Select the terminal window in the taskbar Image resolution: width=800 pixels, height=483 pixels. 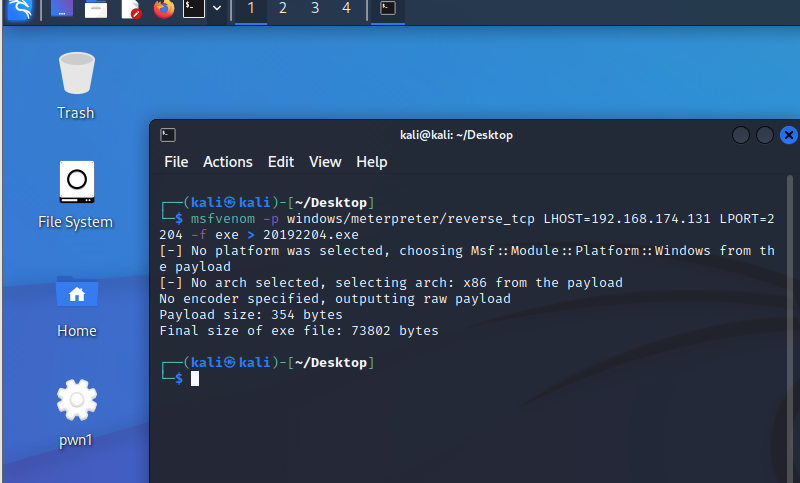coord(388,9)
